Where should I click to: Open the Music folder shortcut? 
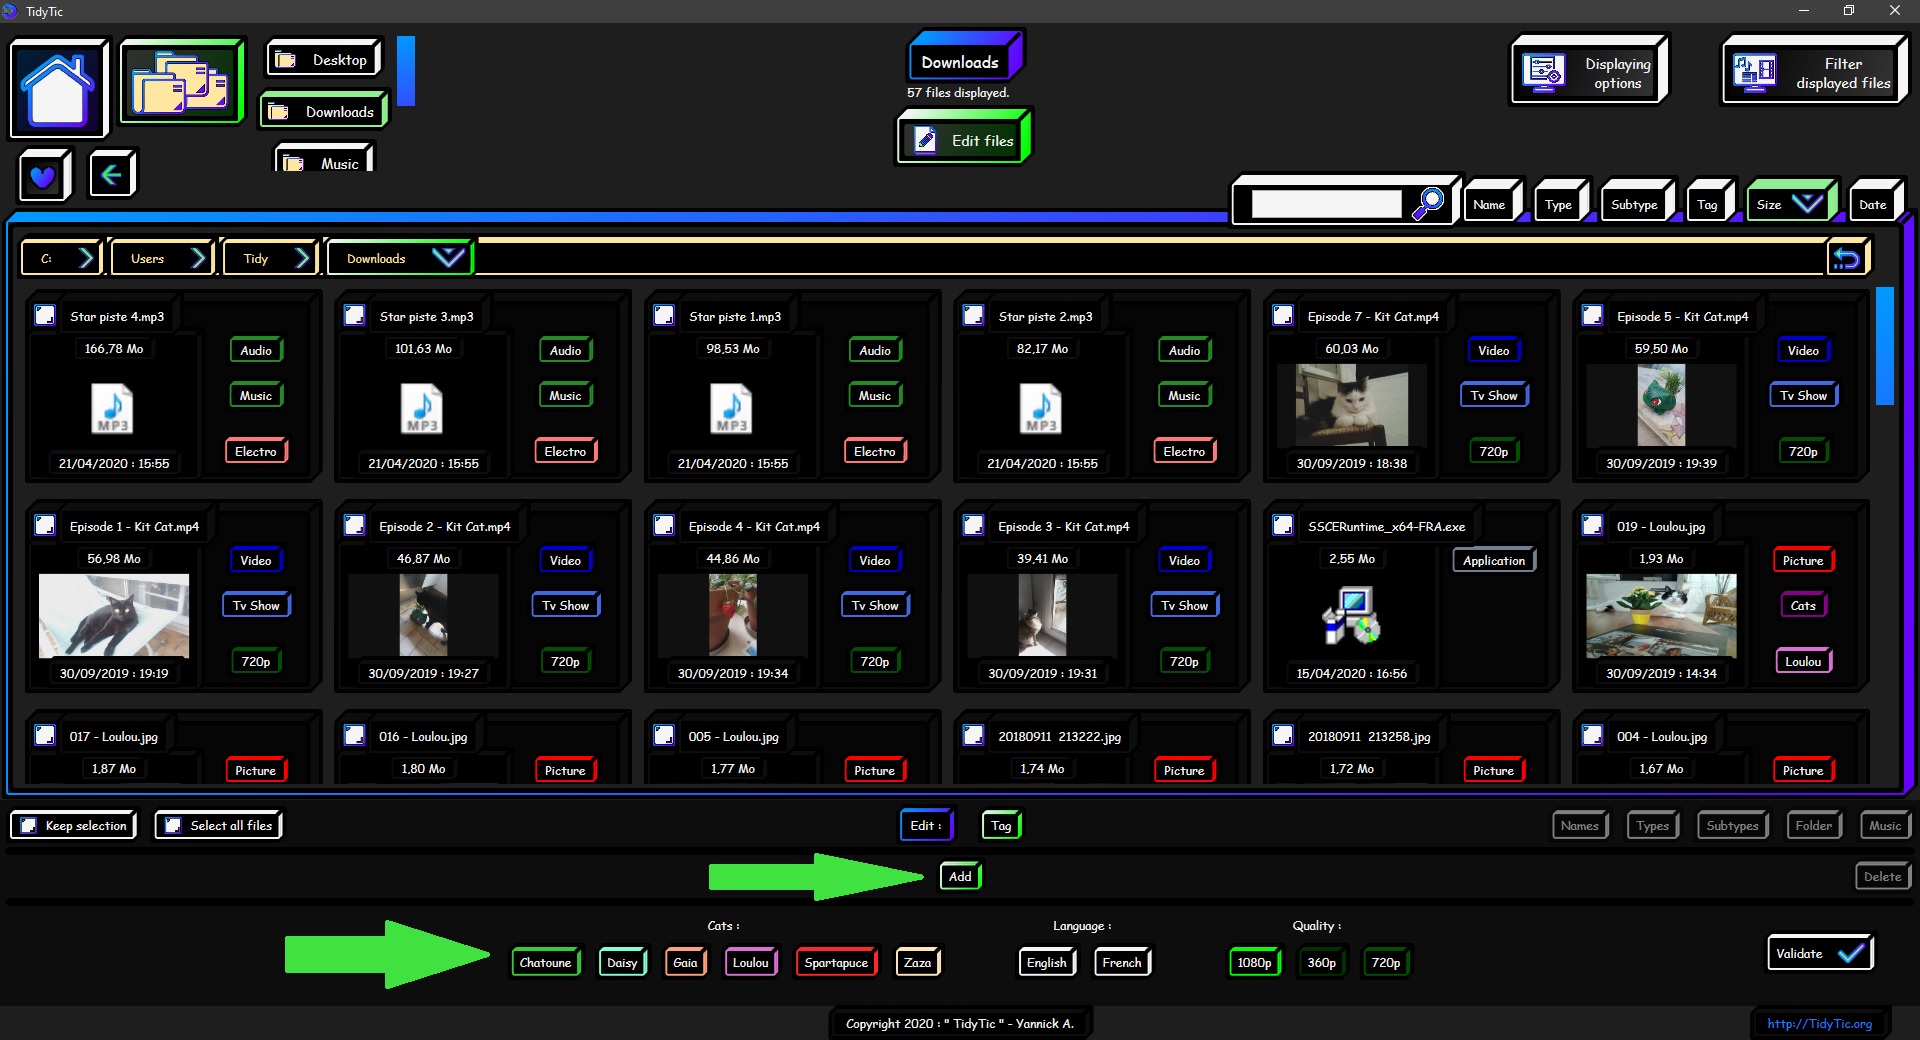pos(324,160)
